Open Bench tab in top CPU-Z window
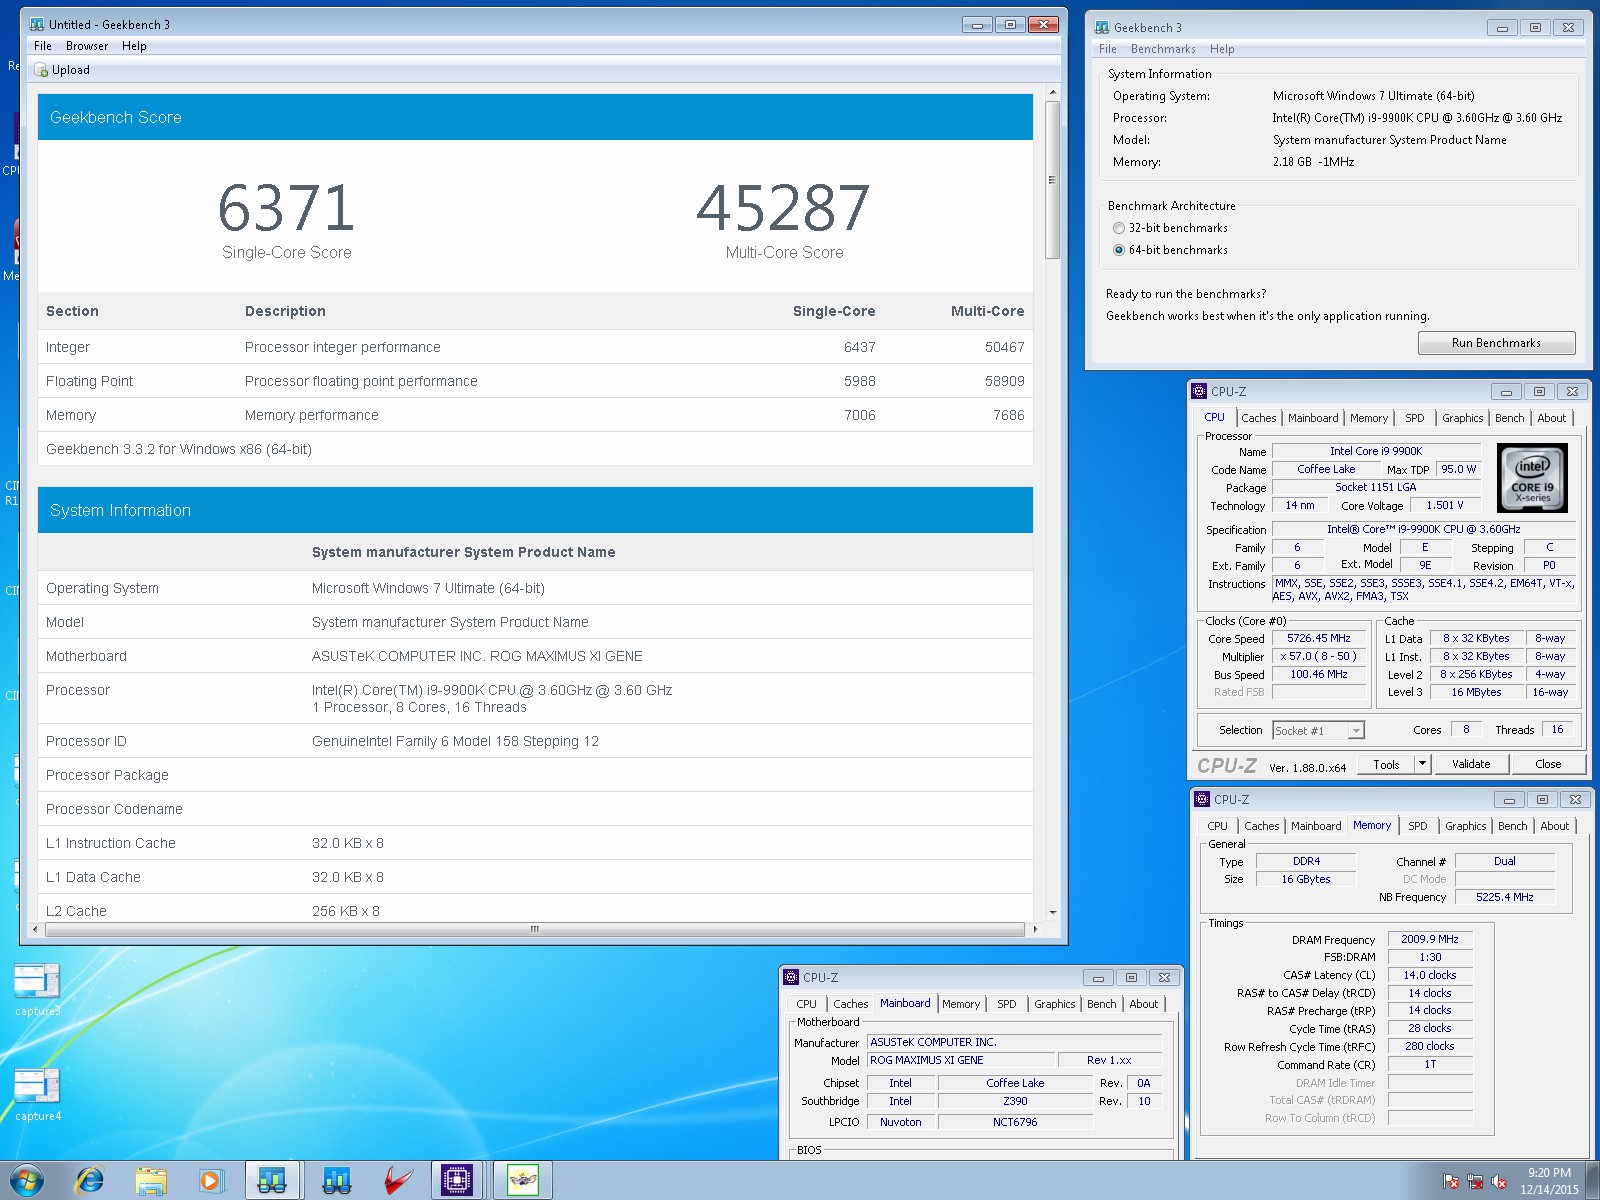This screenshot has width=1600, height=1200. (1510, 418)
